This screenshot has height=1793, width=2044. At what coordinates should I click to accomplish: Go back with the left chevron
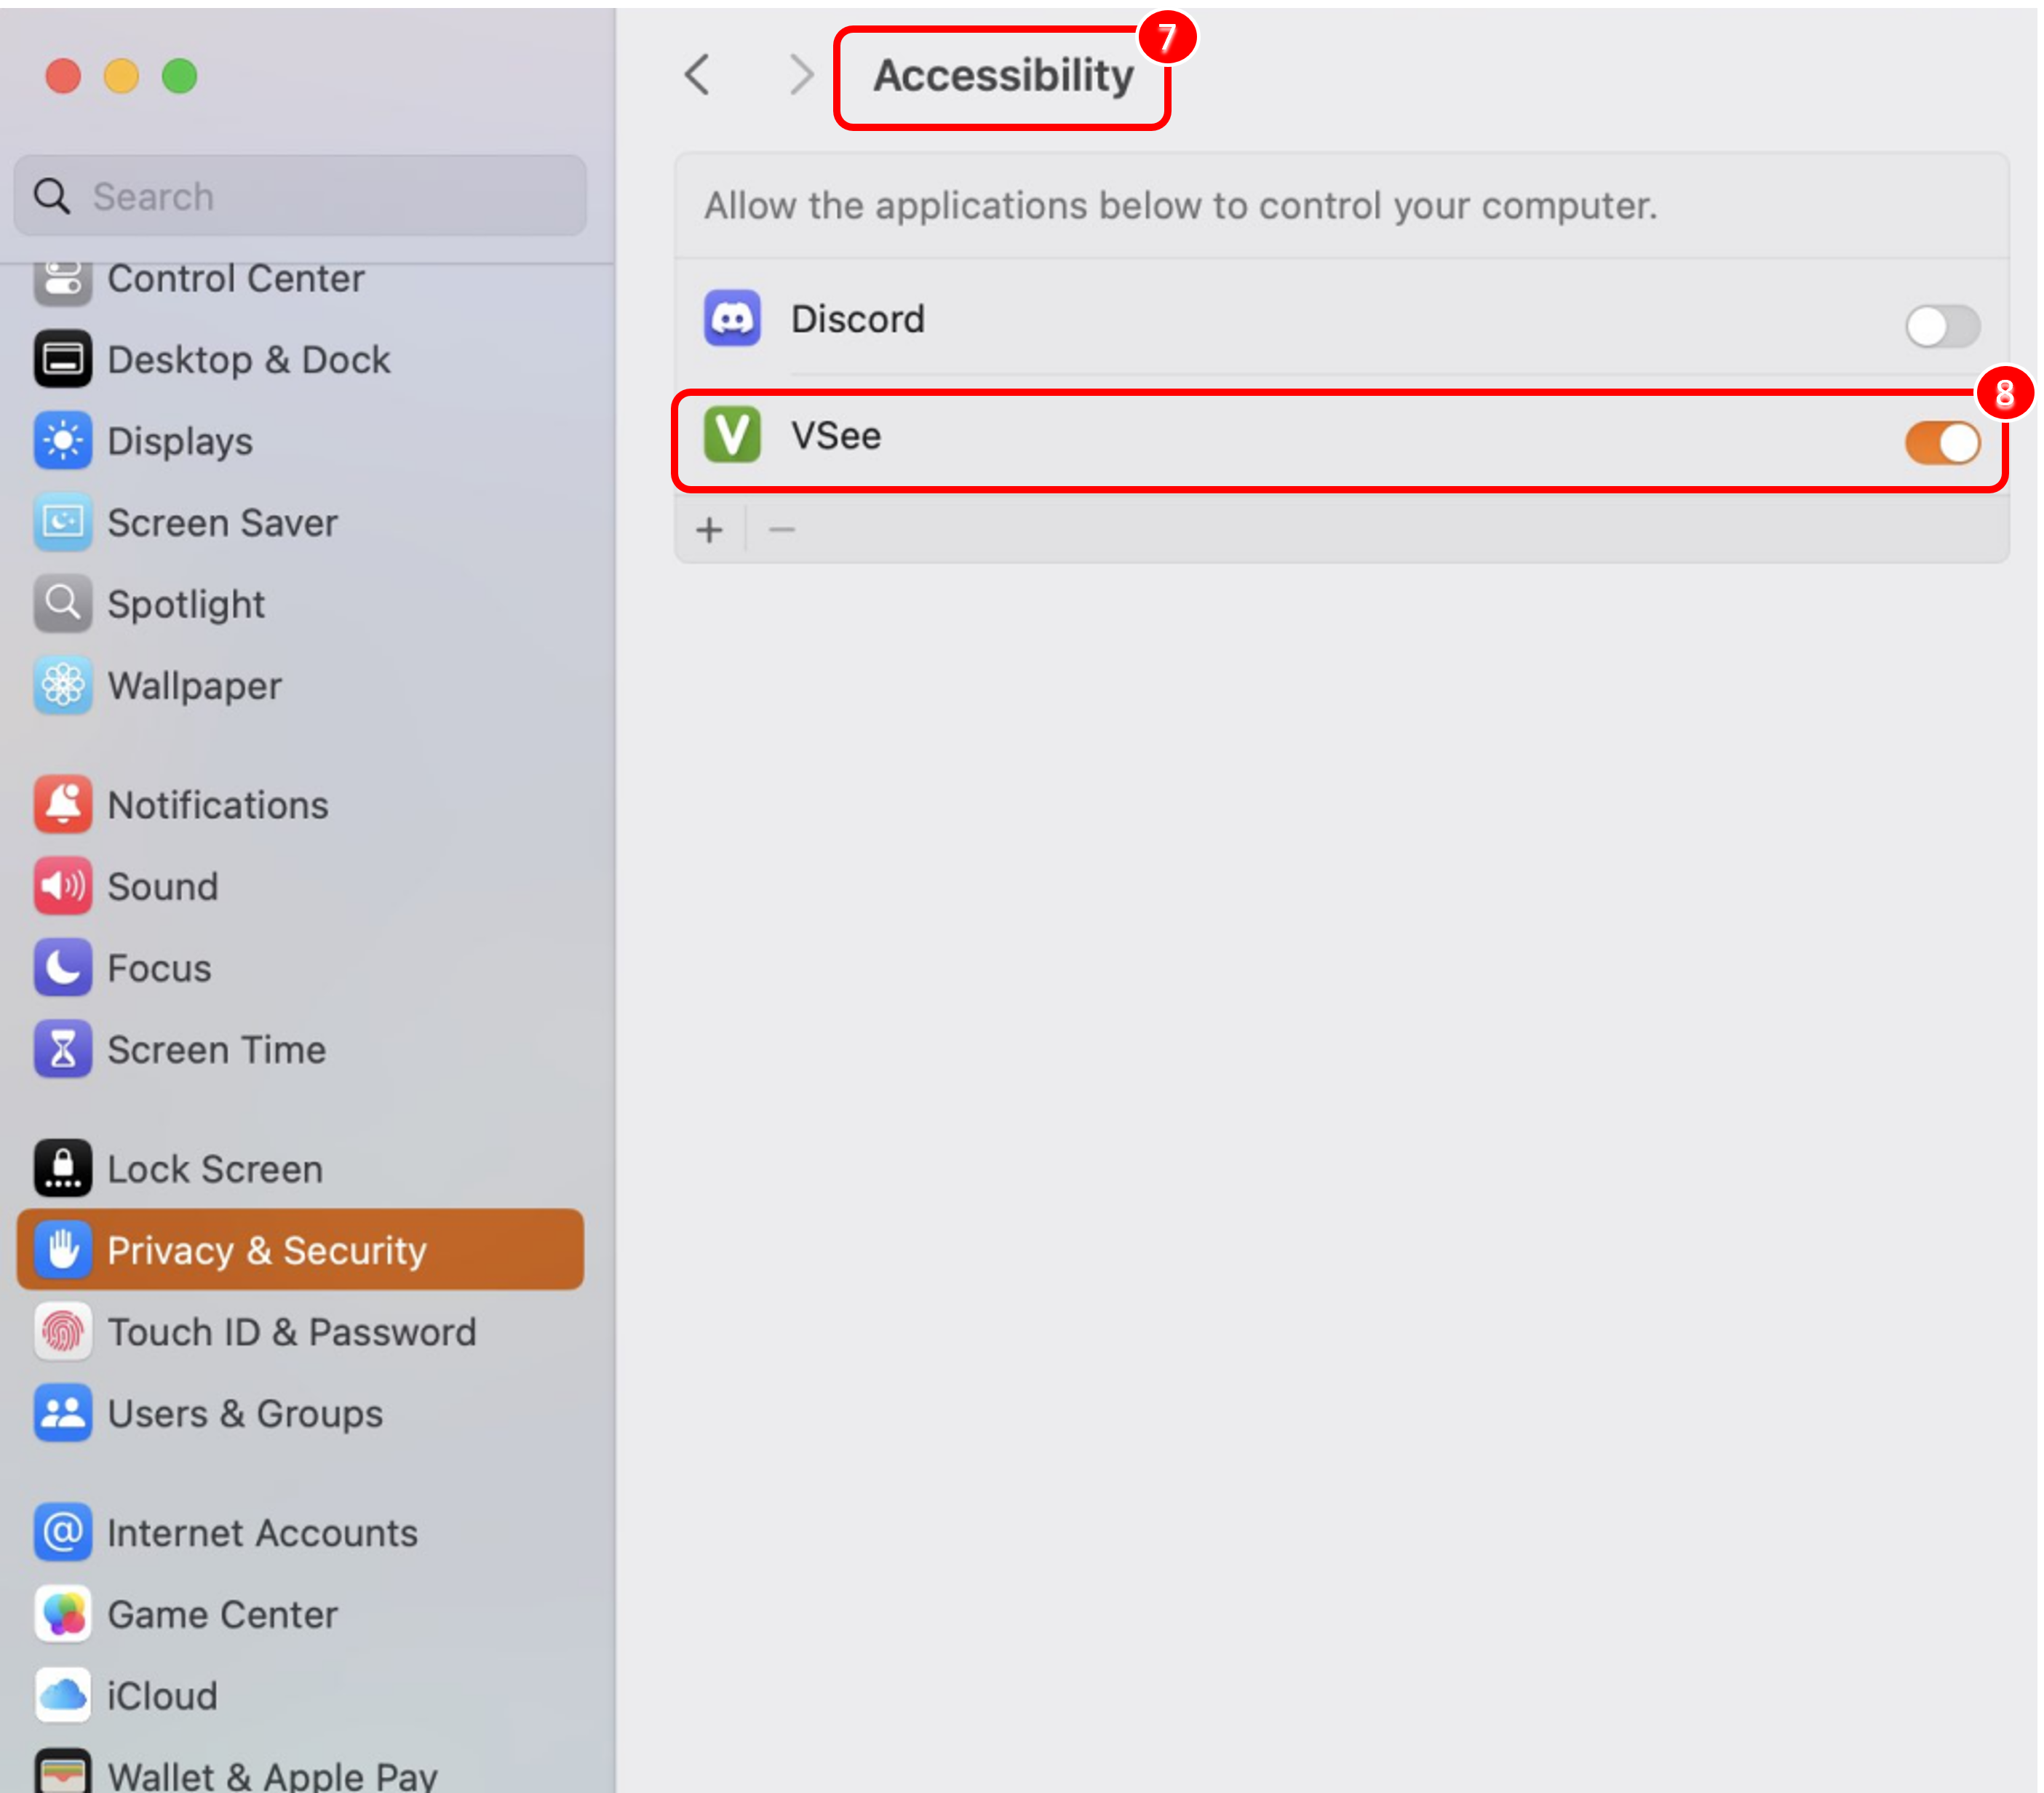point(698,75)
